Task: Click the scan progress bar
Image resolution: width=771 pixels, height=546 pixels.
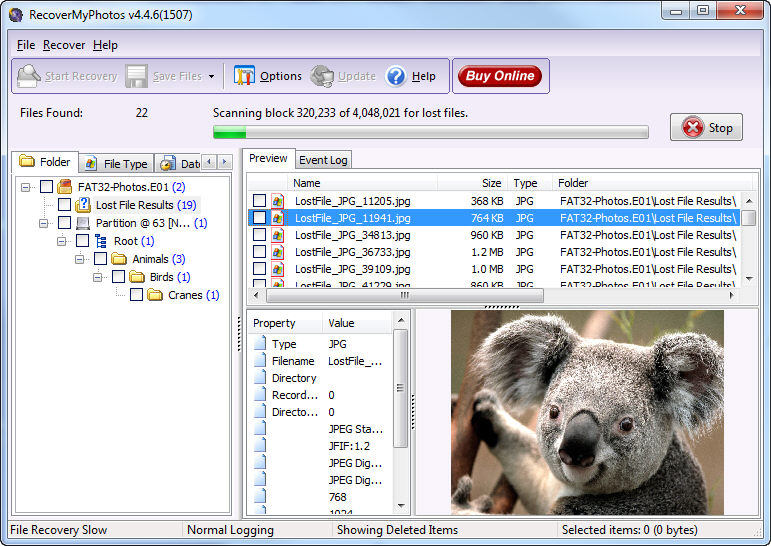Action: click(430, 132)
